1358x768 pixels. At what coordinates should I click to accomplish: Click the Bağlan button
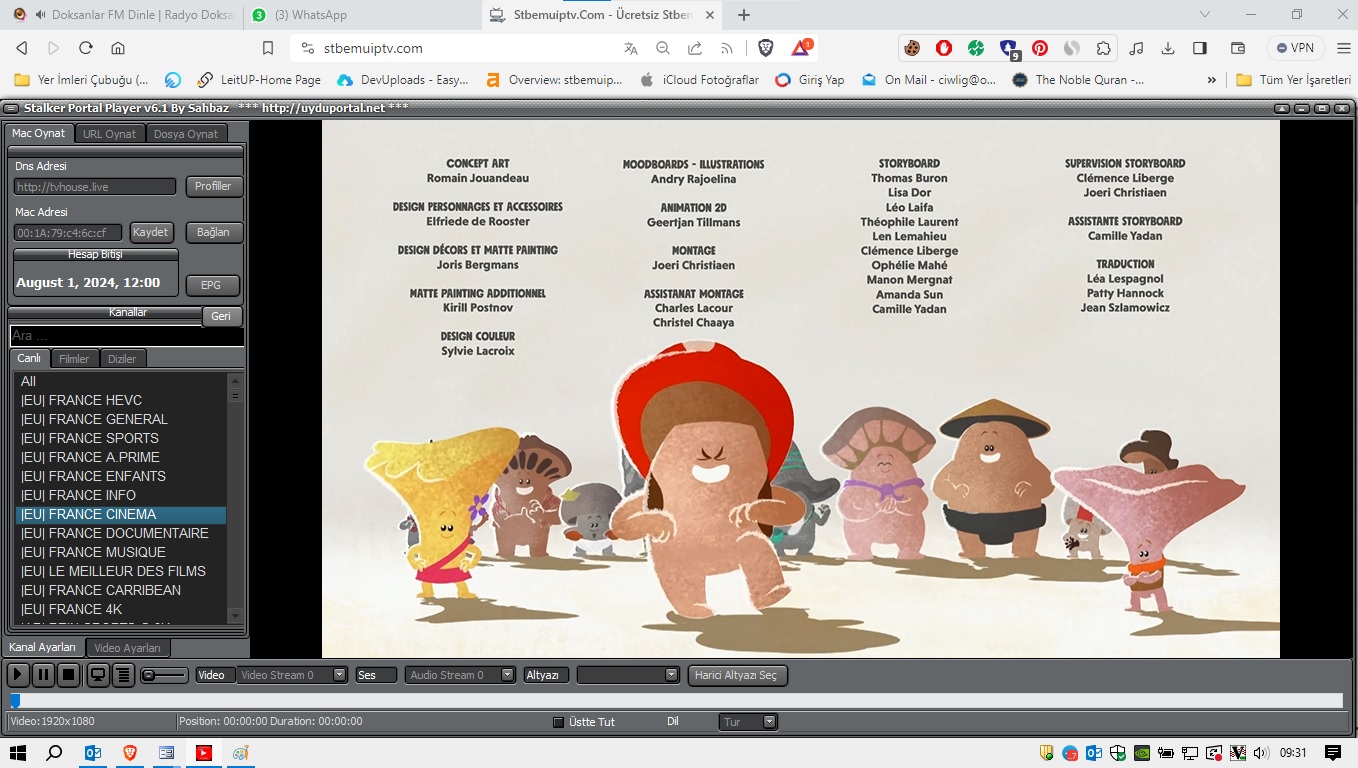click(213, 232)
